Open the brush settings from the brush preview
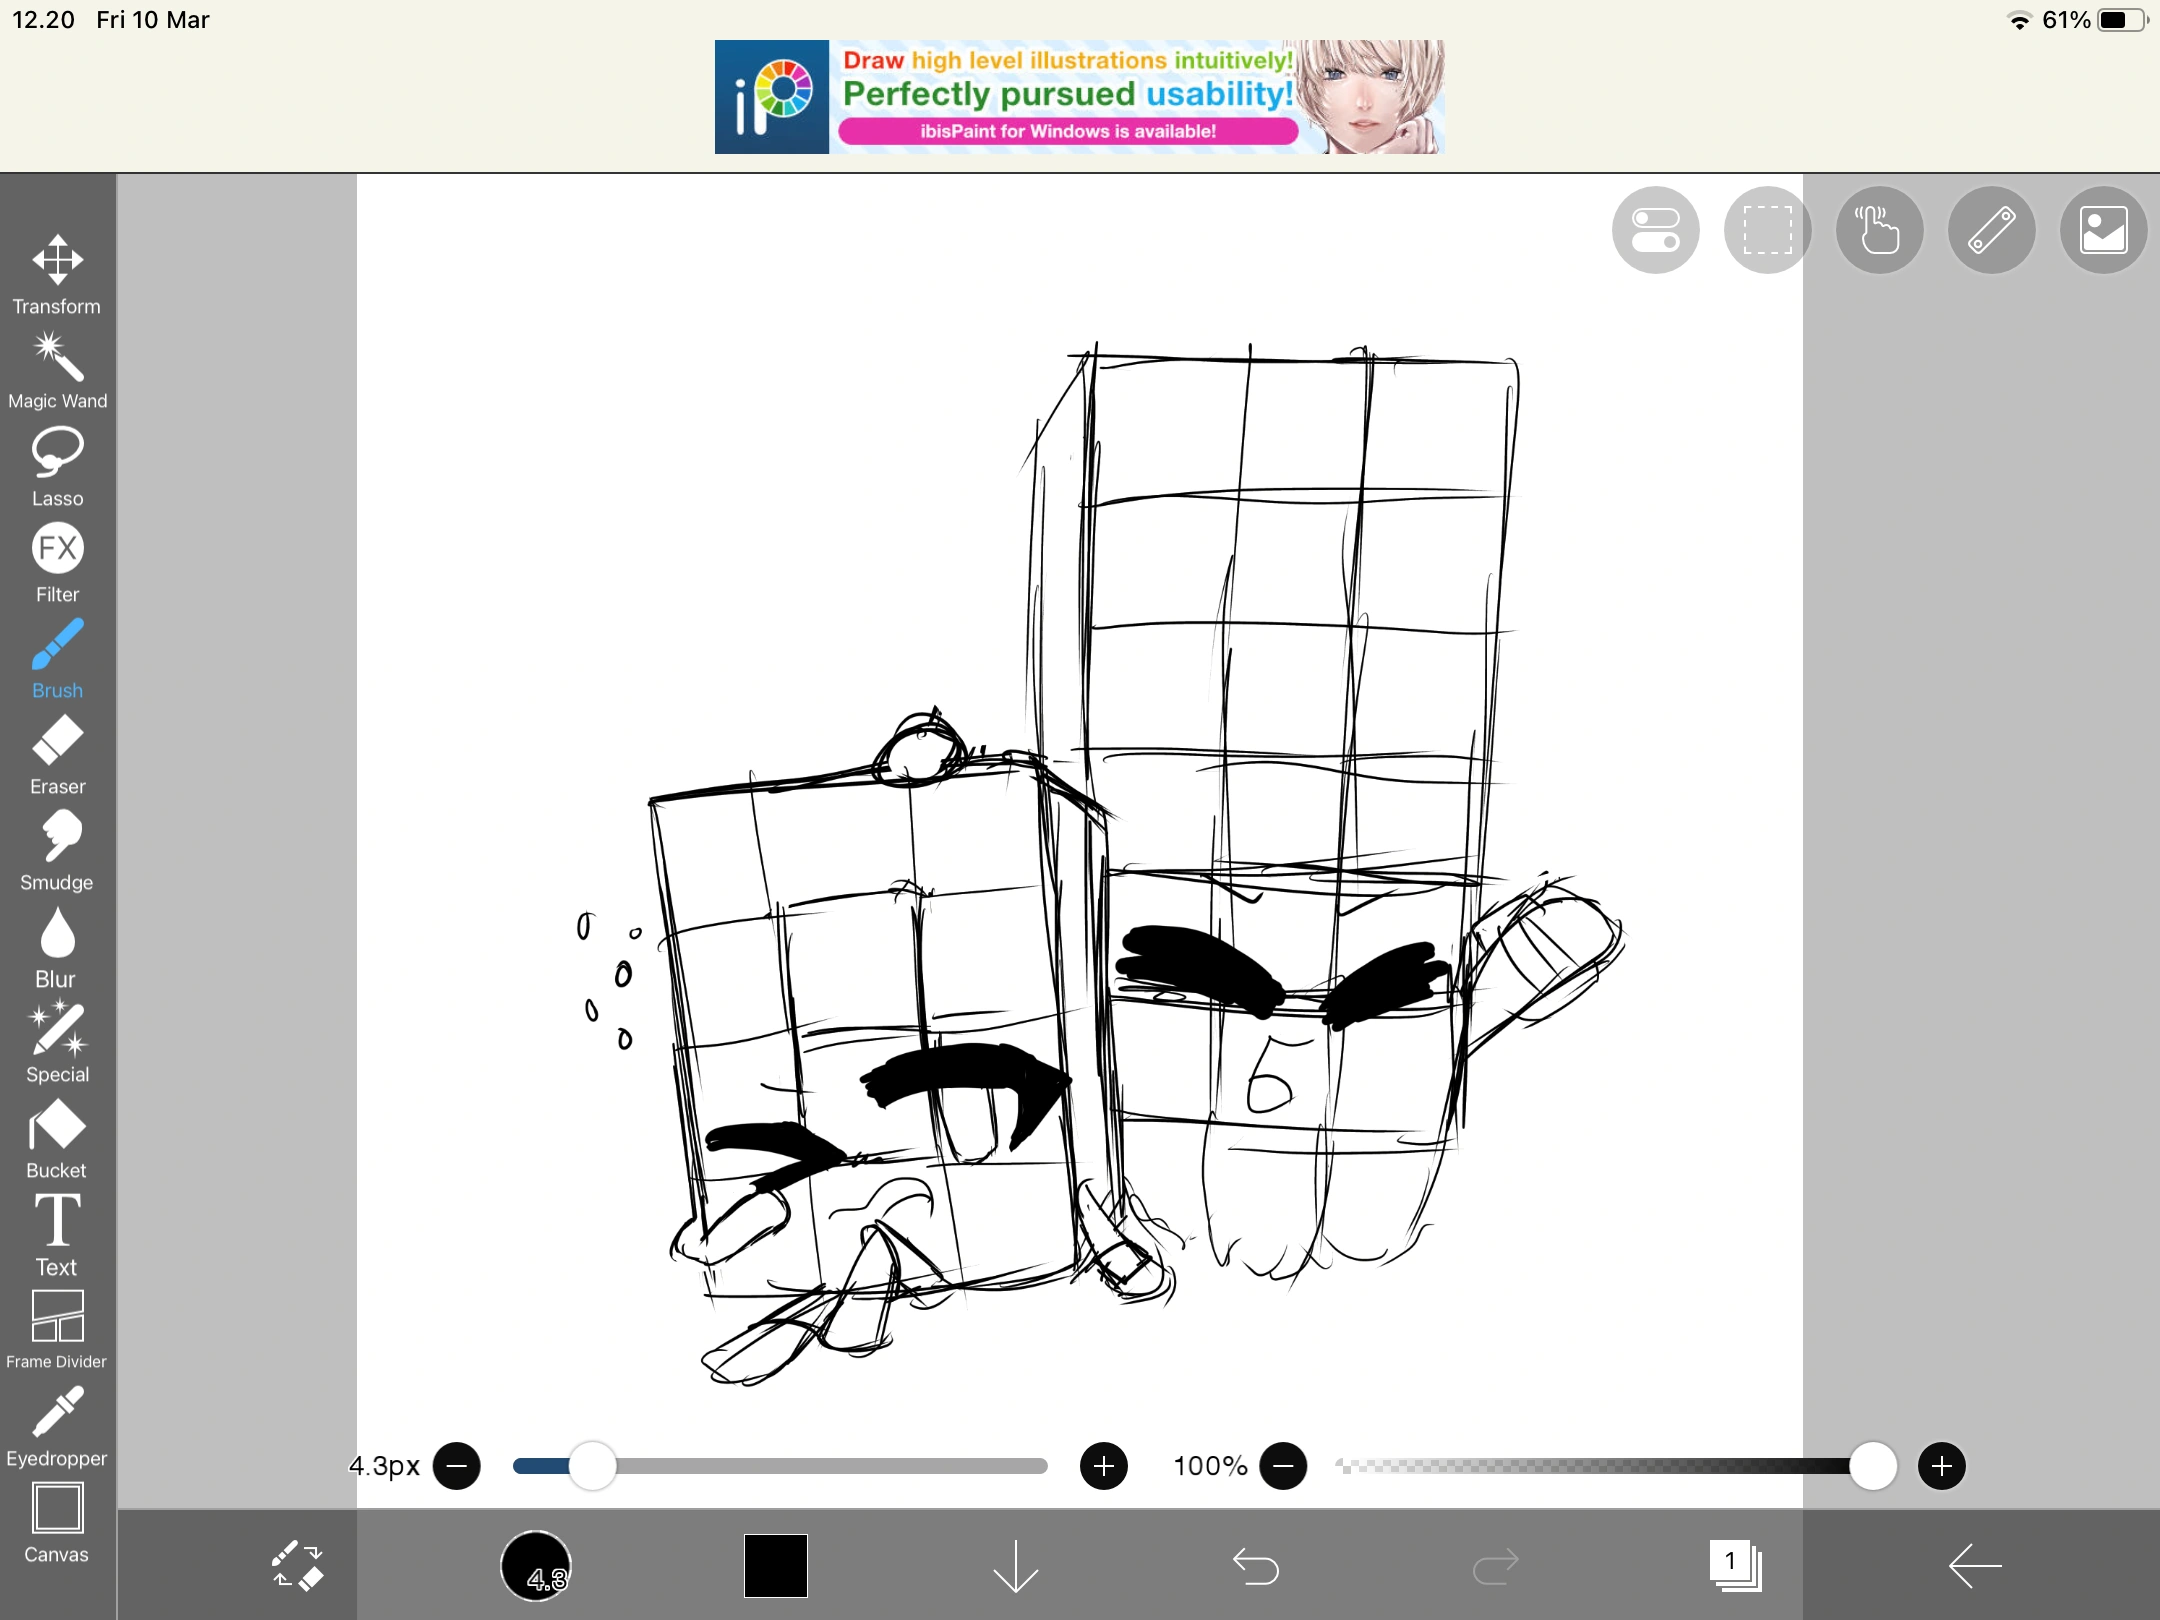This screenshot has height=1620, width=2160. (537, 1566)
